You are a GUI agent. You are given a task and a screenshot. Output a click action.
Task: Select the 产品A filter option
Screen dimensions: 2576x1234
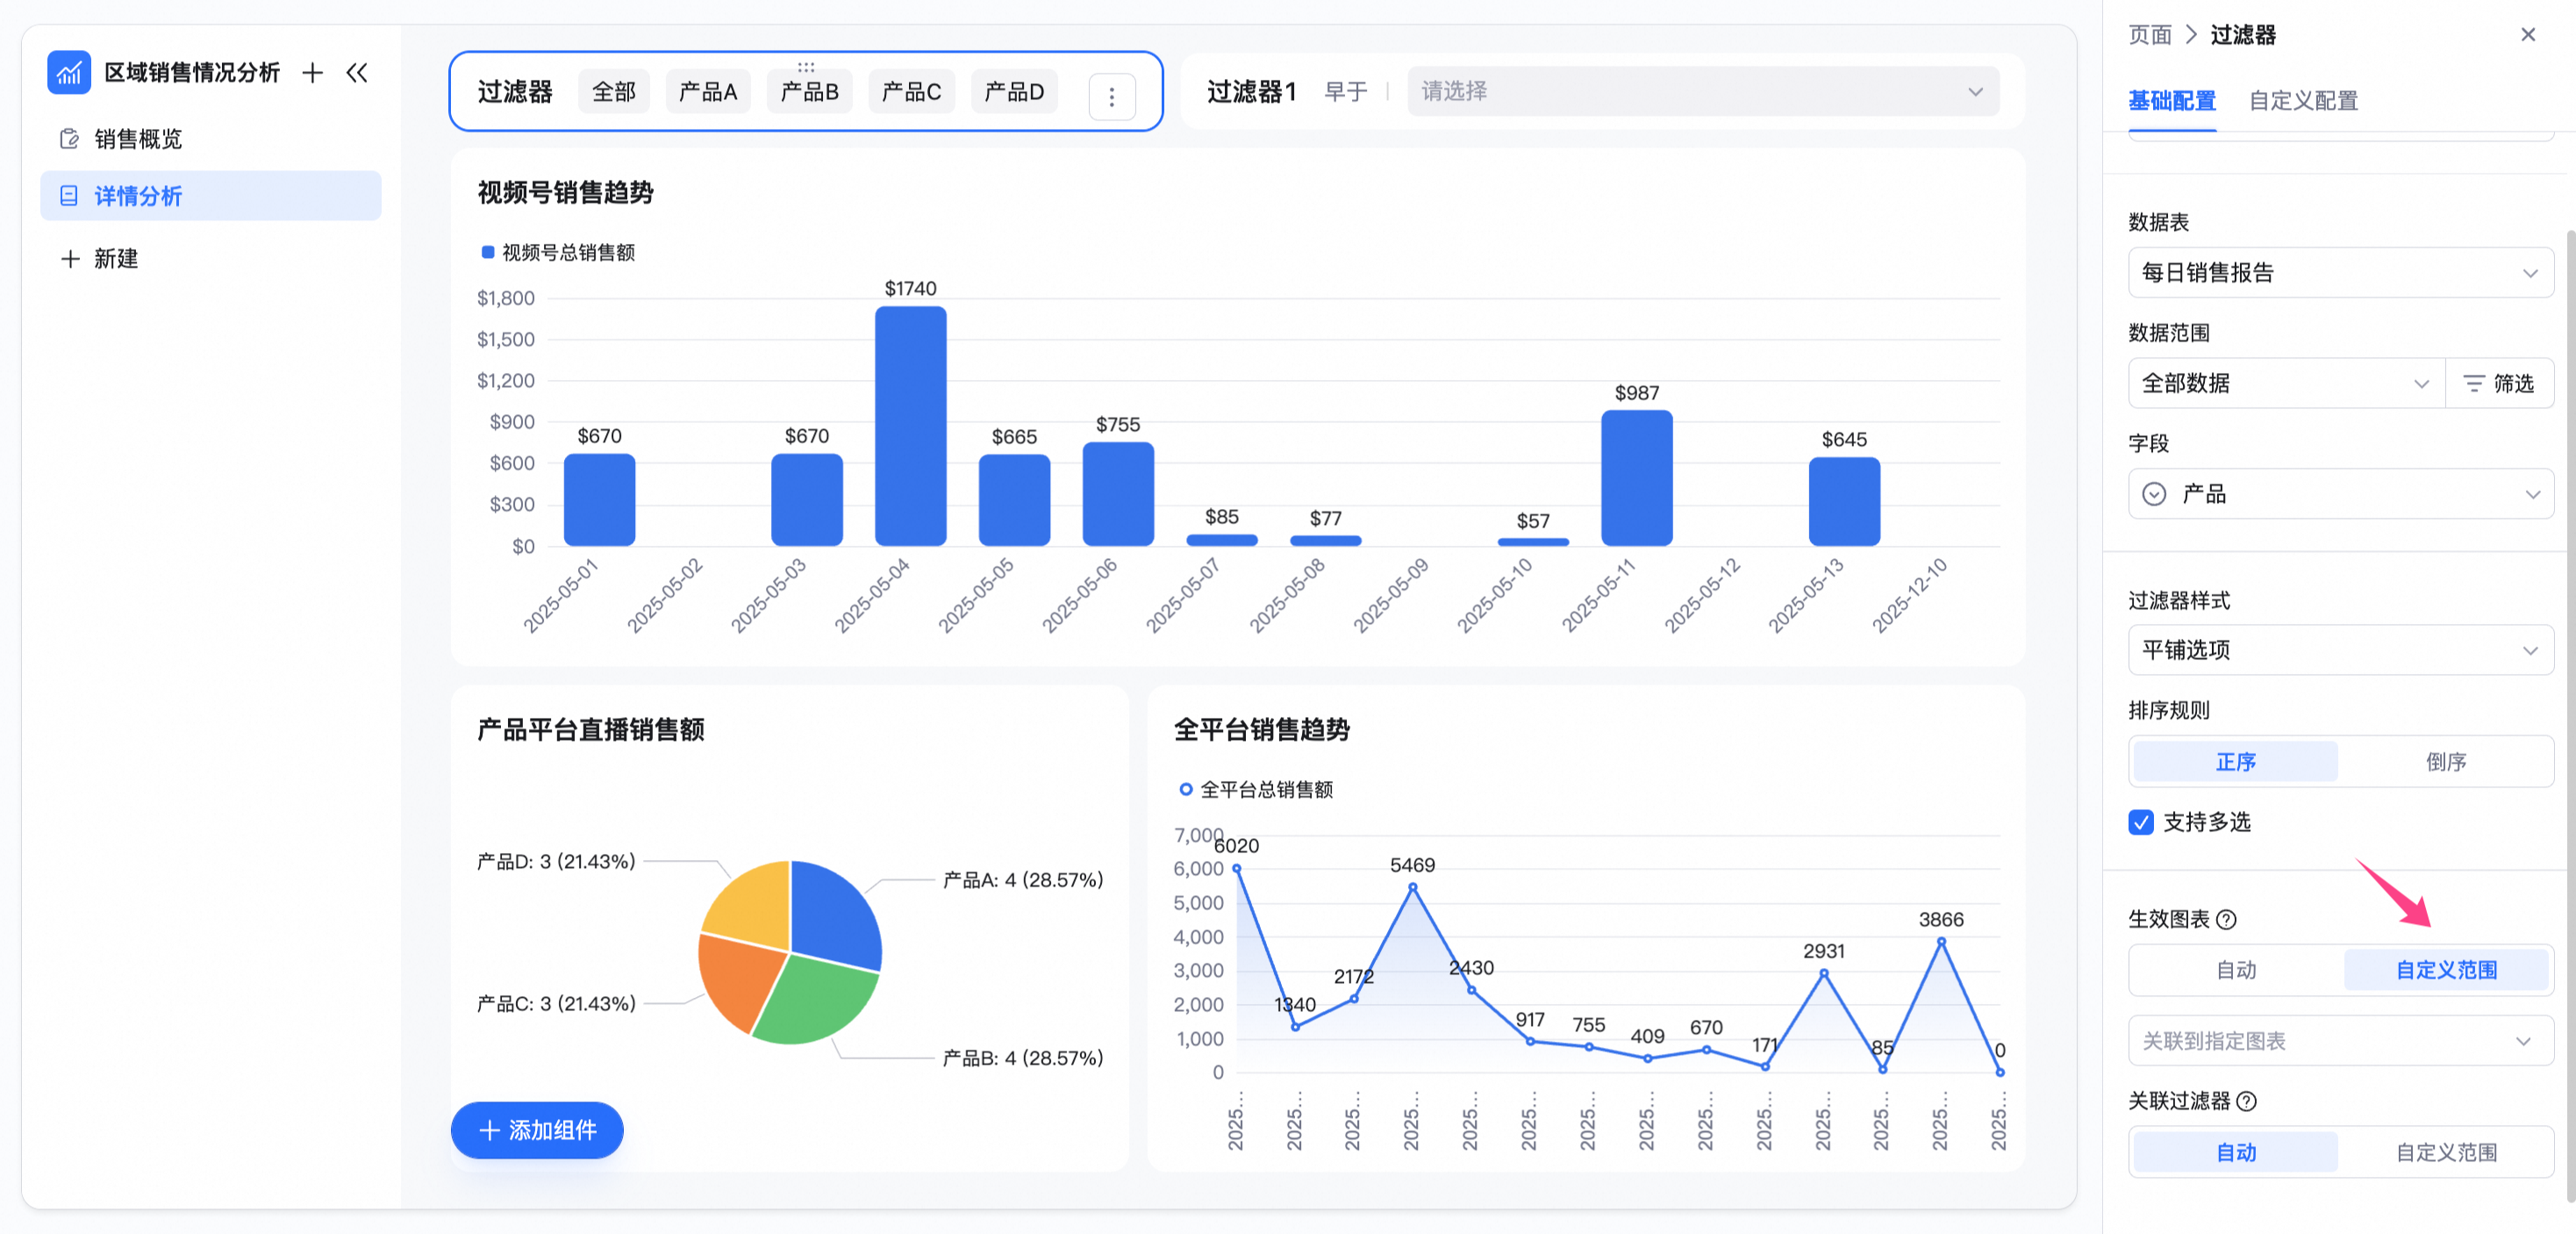tap(707, 92)
